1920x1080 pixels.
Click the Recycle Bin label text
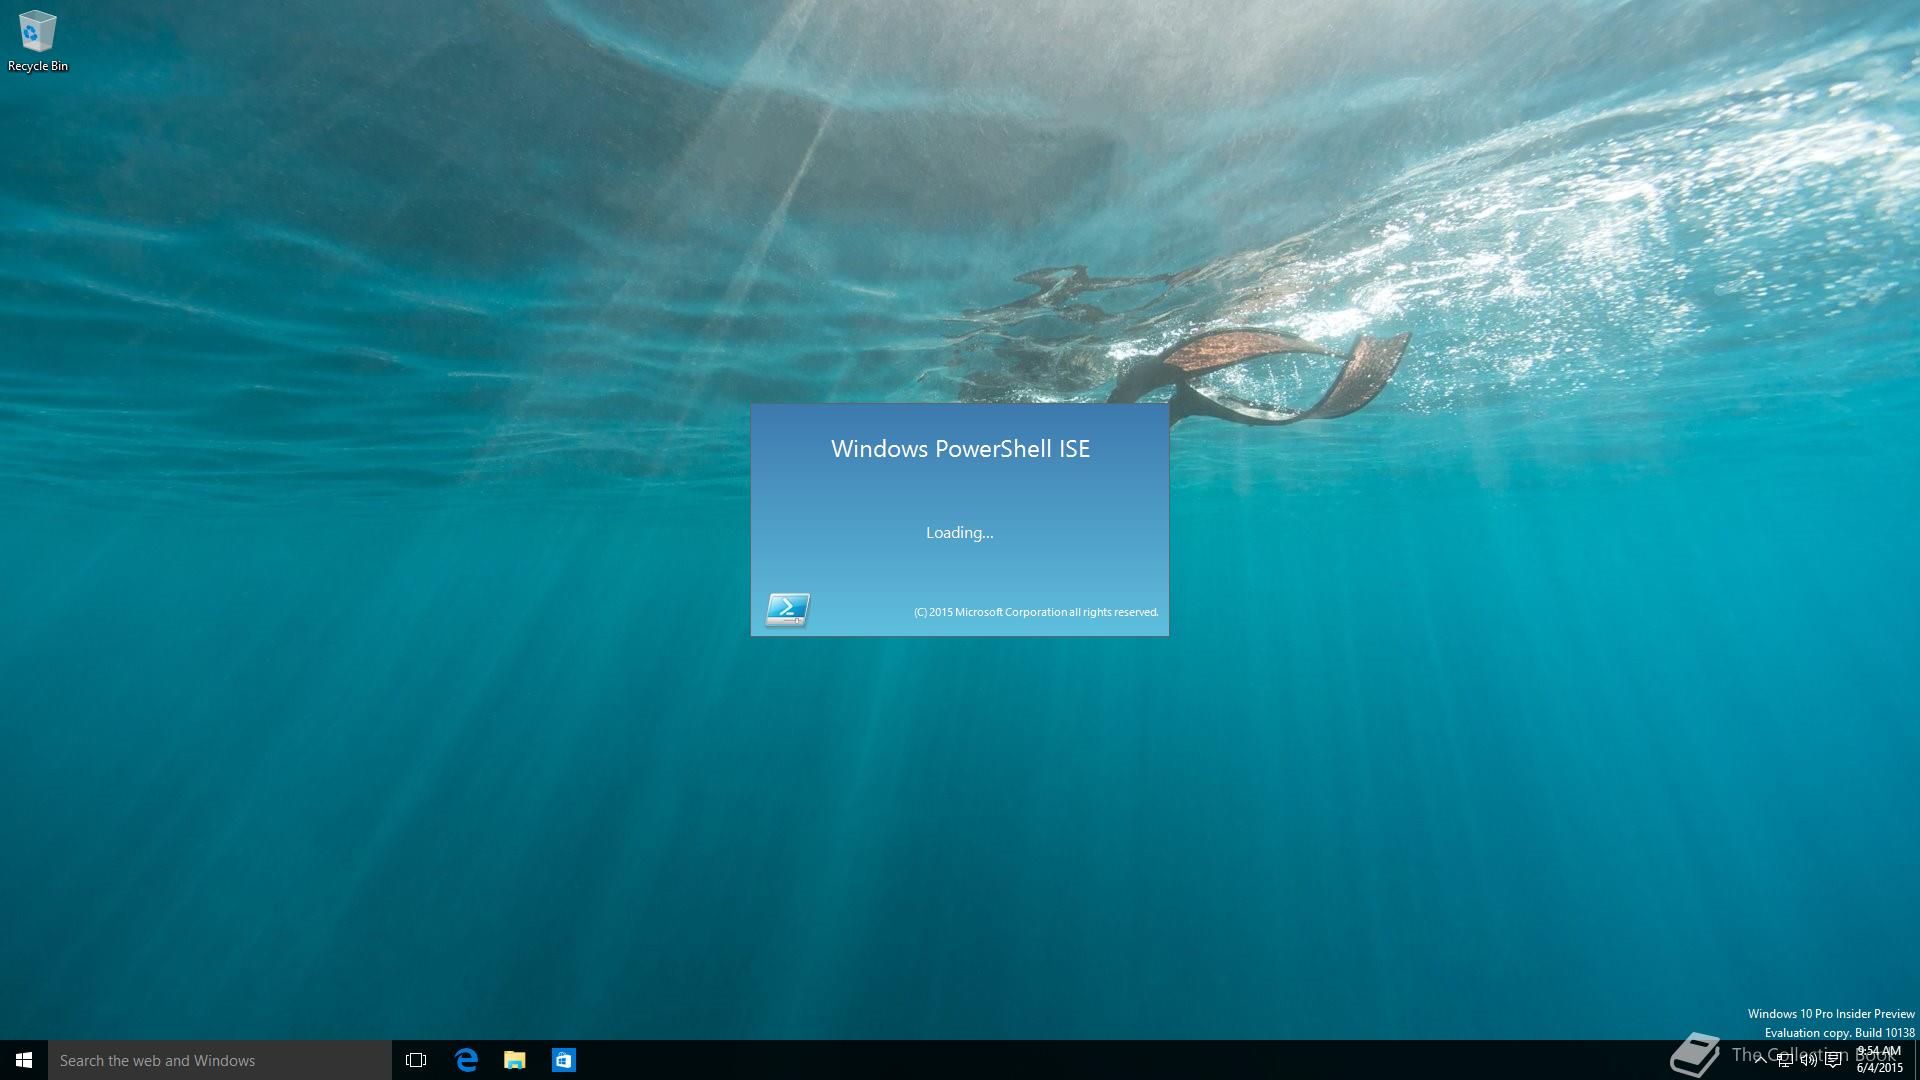coord(38,66)
